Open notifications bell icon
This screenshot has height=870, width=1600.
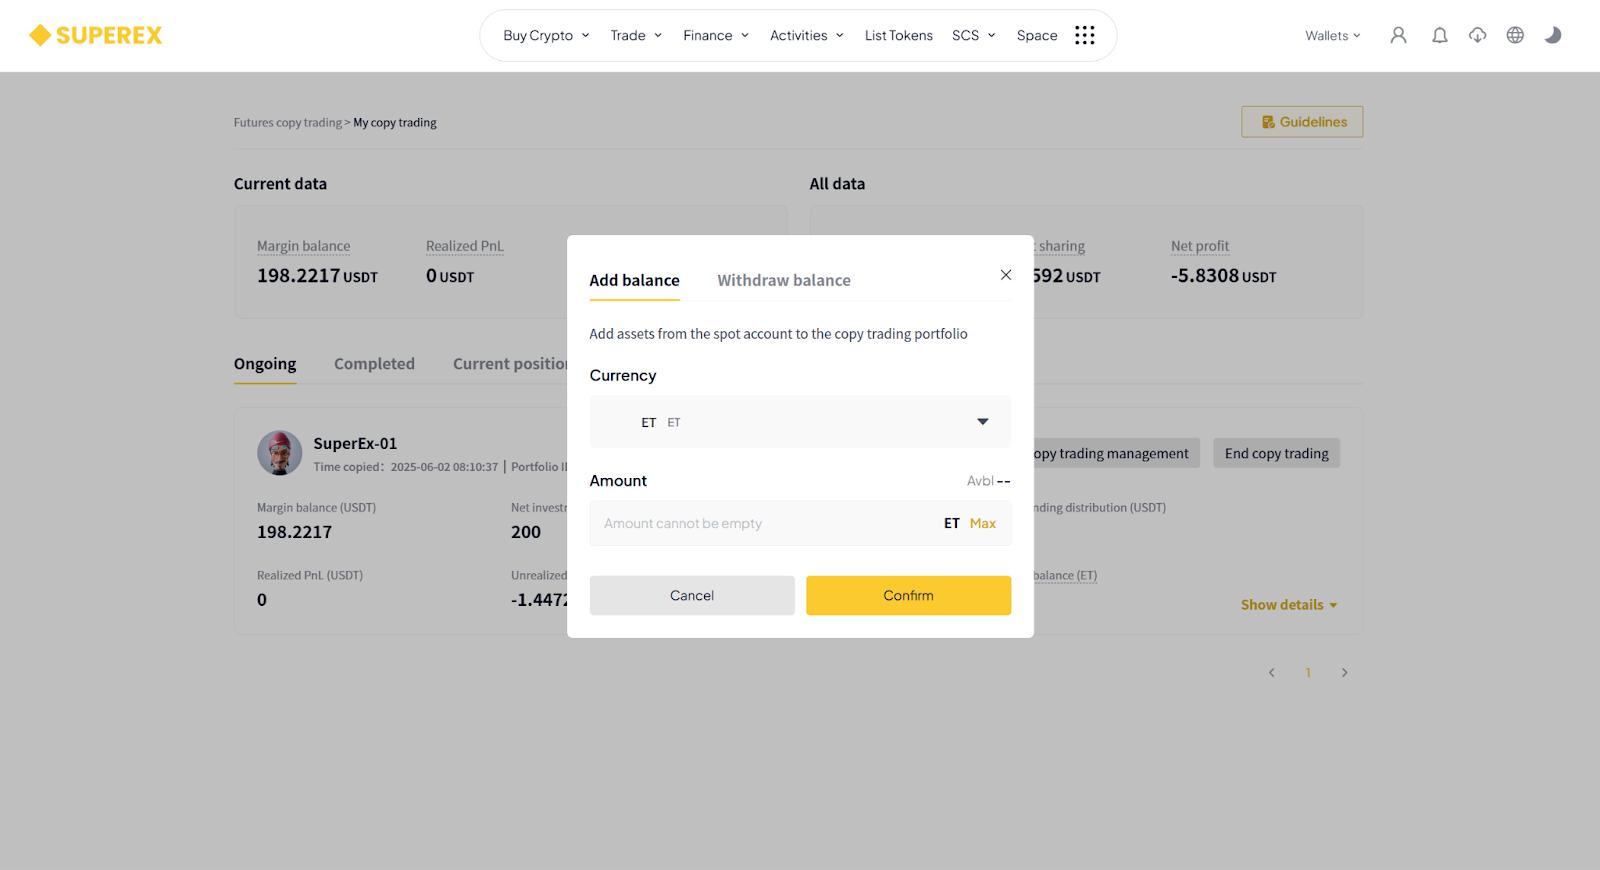(1439, 35)
